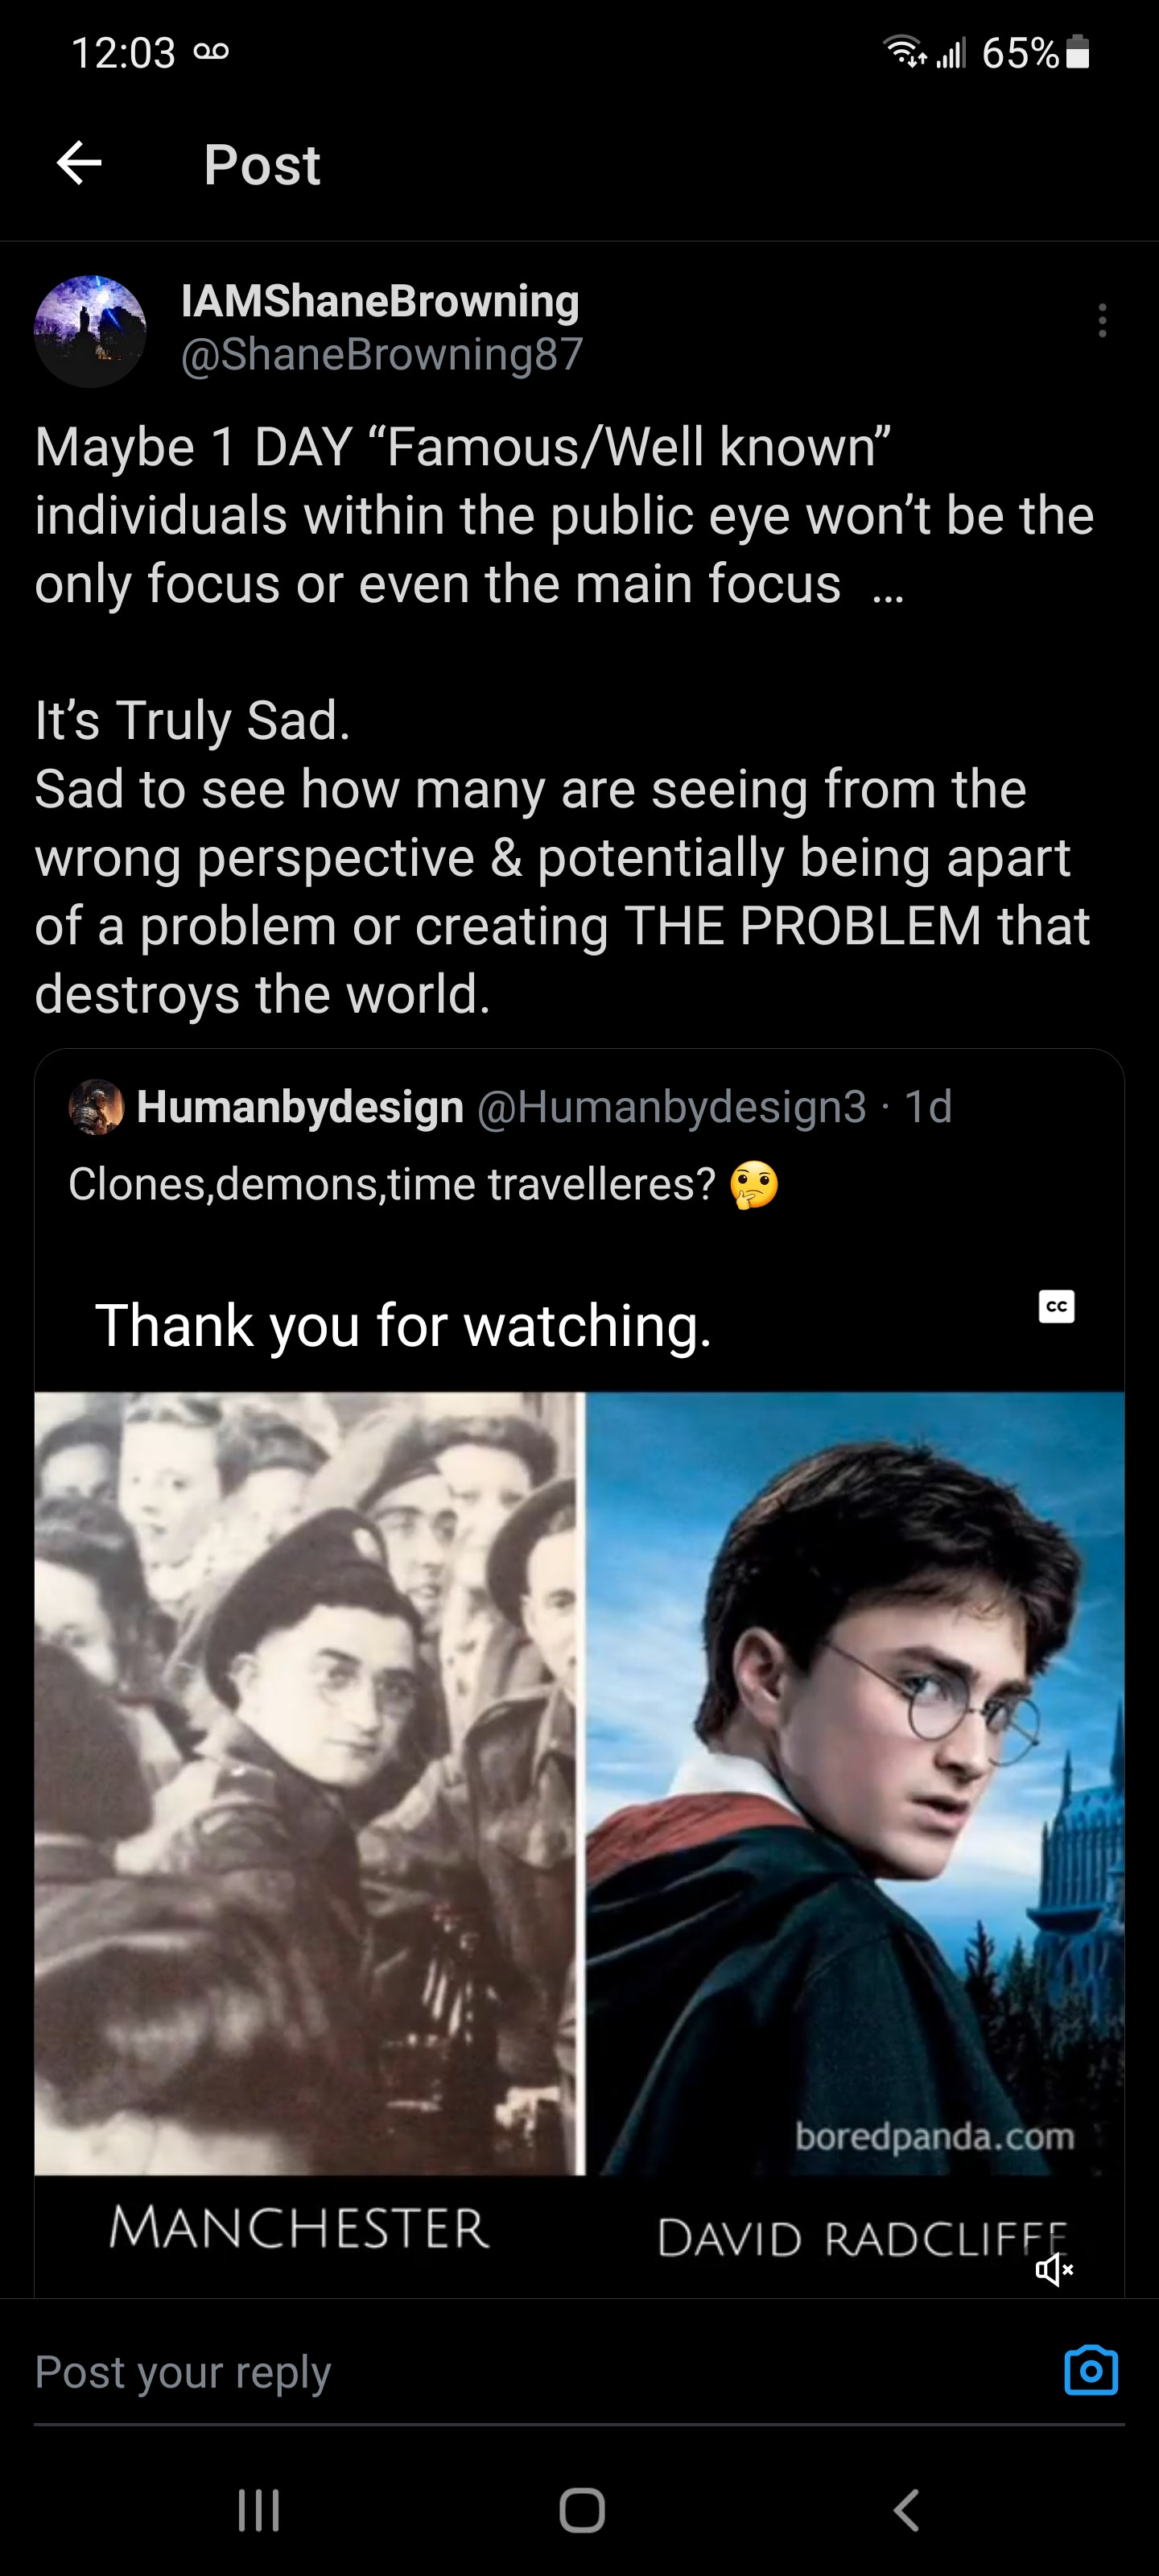Open the quoted Humanbydesign username
This screenshot has height=2576, width=1159.
tap(300, 1107)
